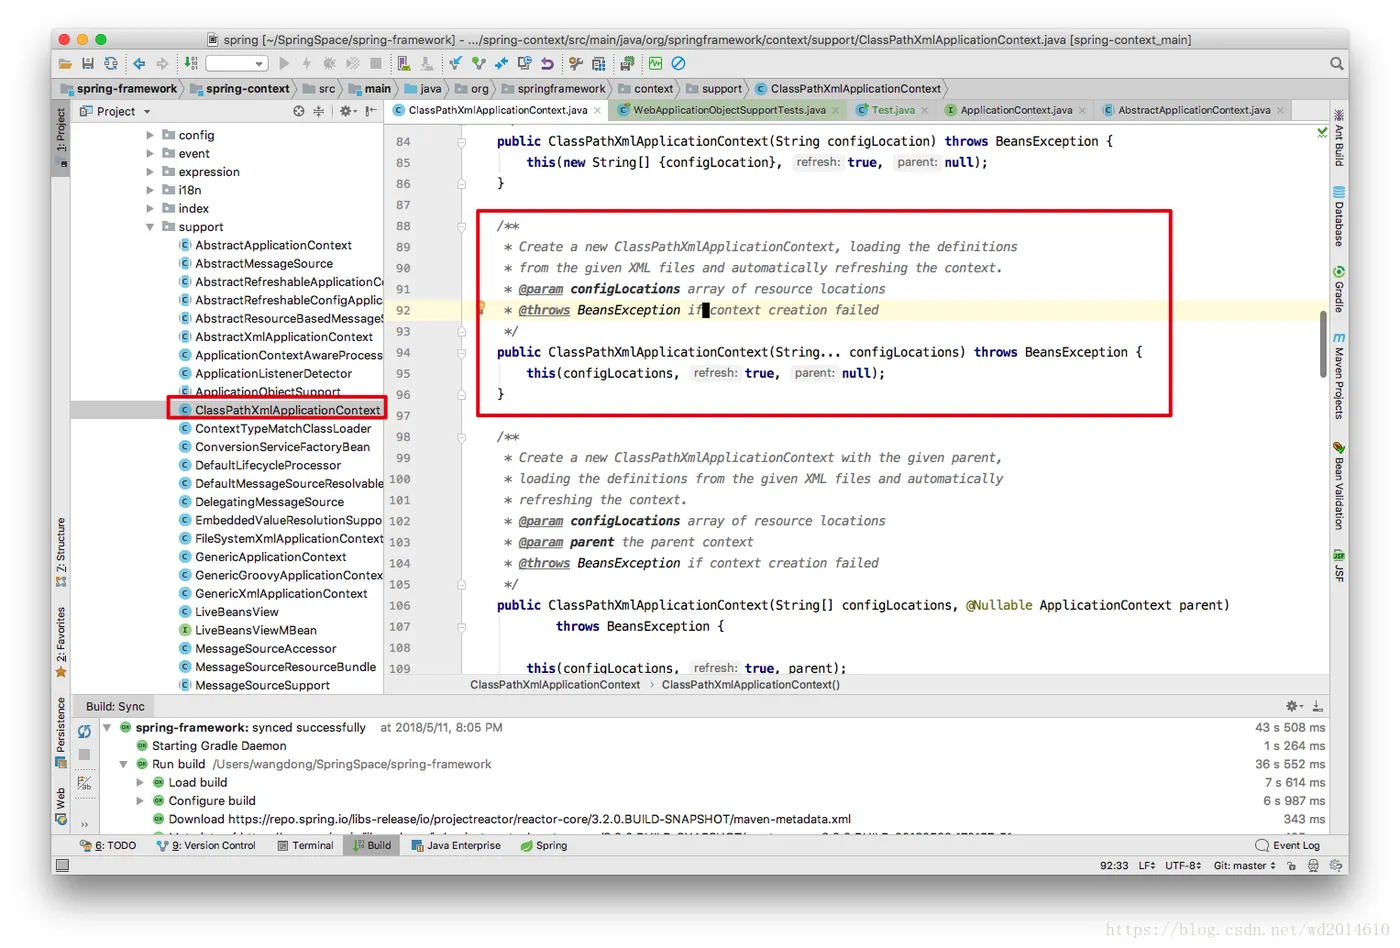The image size is (1400, 948).
Task: Click the Search Everywhere magnifier icon
Action: tap(1337, 64)
